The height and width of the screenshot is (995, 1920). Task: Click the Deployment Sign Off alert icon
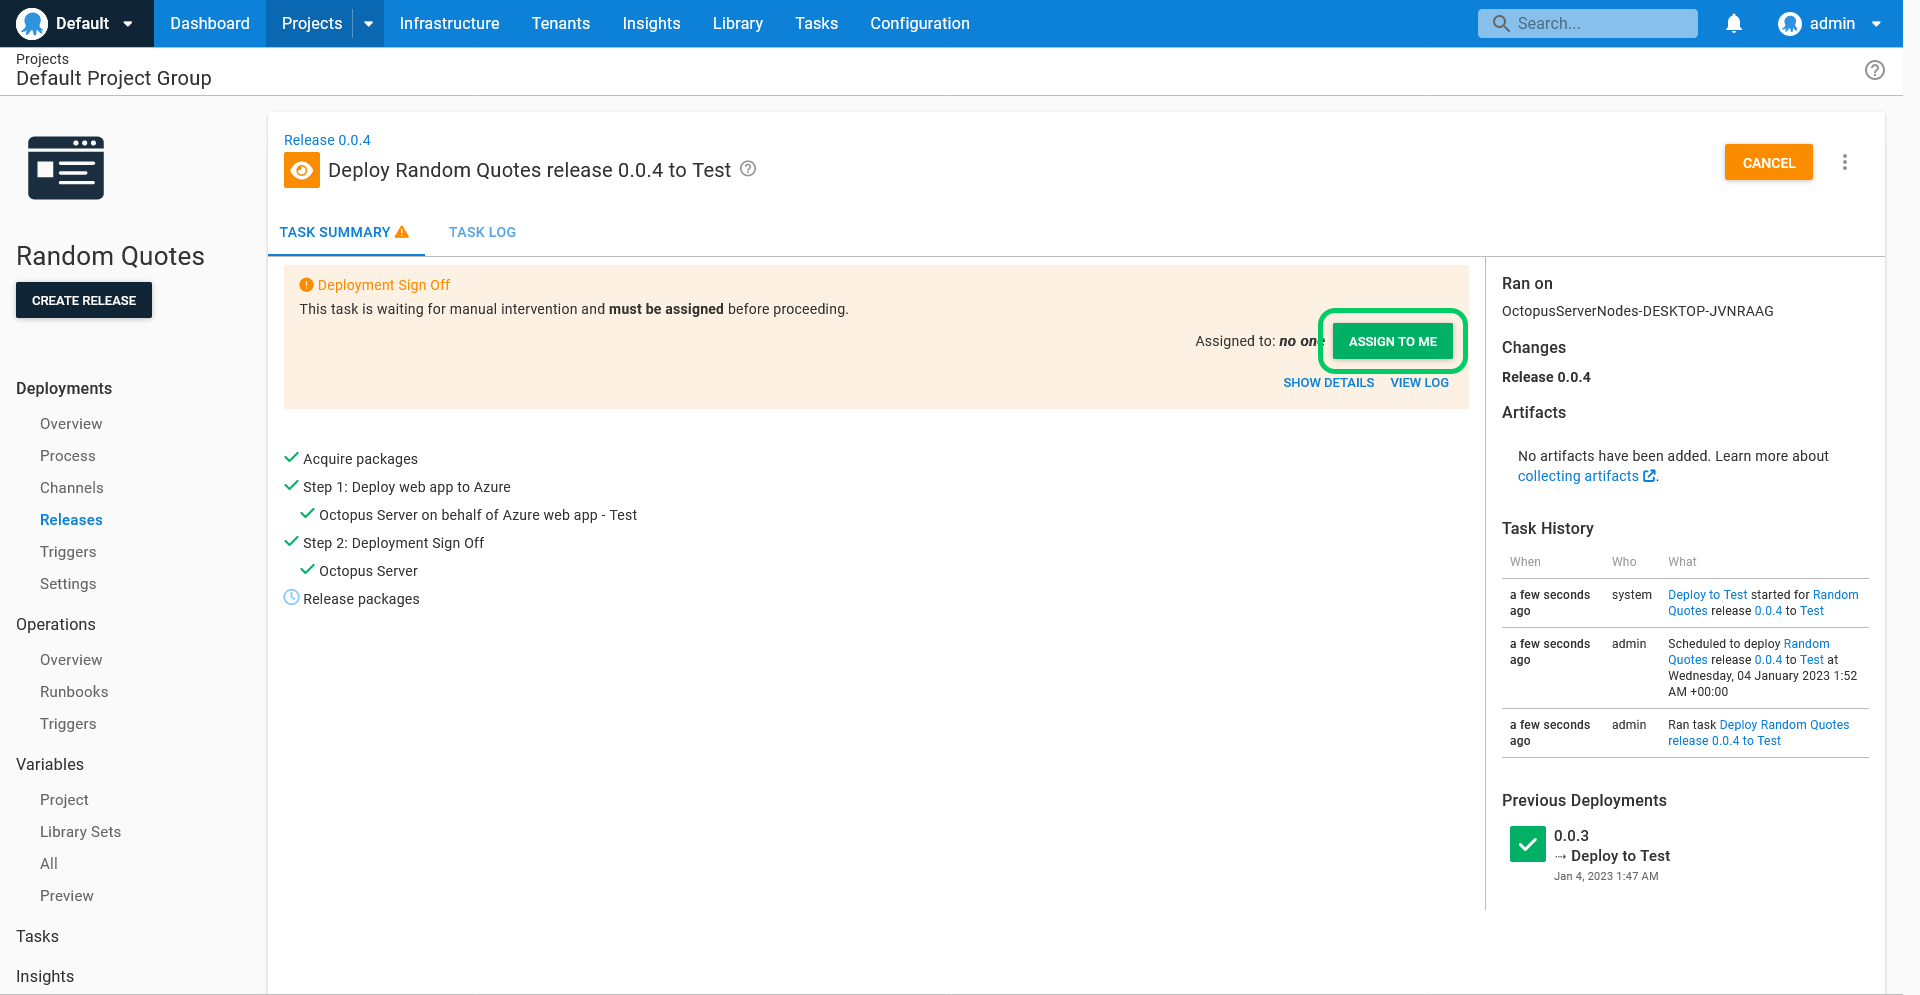(x=307, y=285)
